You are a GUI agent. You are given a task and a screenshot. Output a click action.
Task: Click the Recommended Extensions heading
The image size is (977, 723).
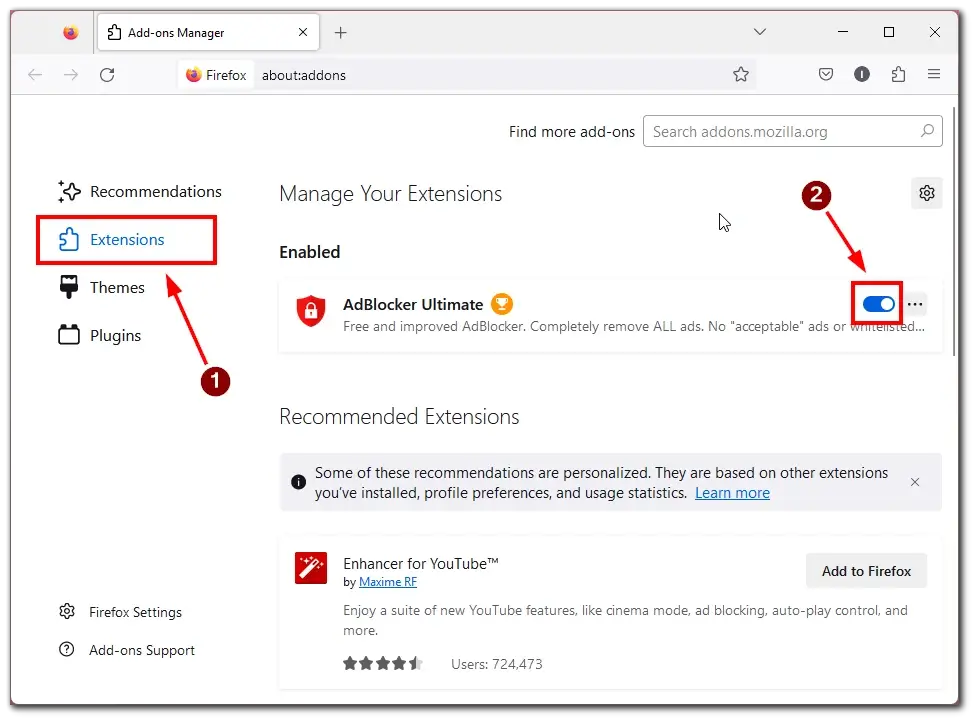(x=399, y=416)
